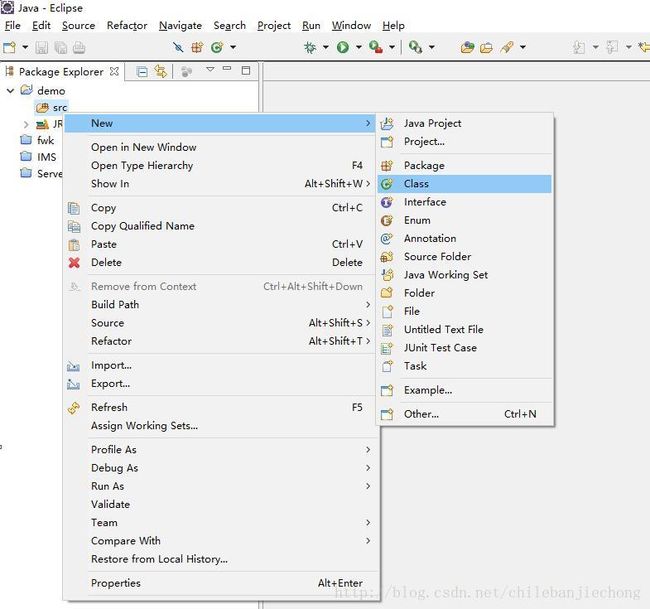Click Restore from Local History entry
The image size is (650, 609).
220,559
